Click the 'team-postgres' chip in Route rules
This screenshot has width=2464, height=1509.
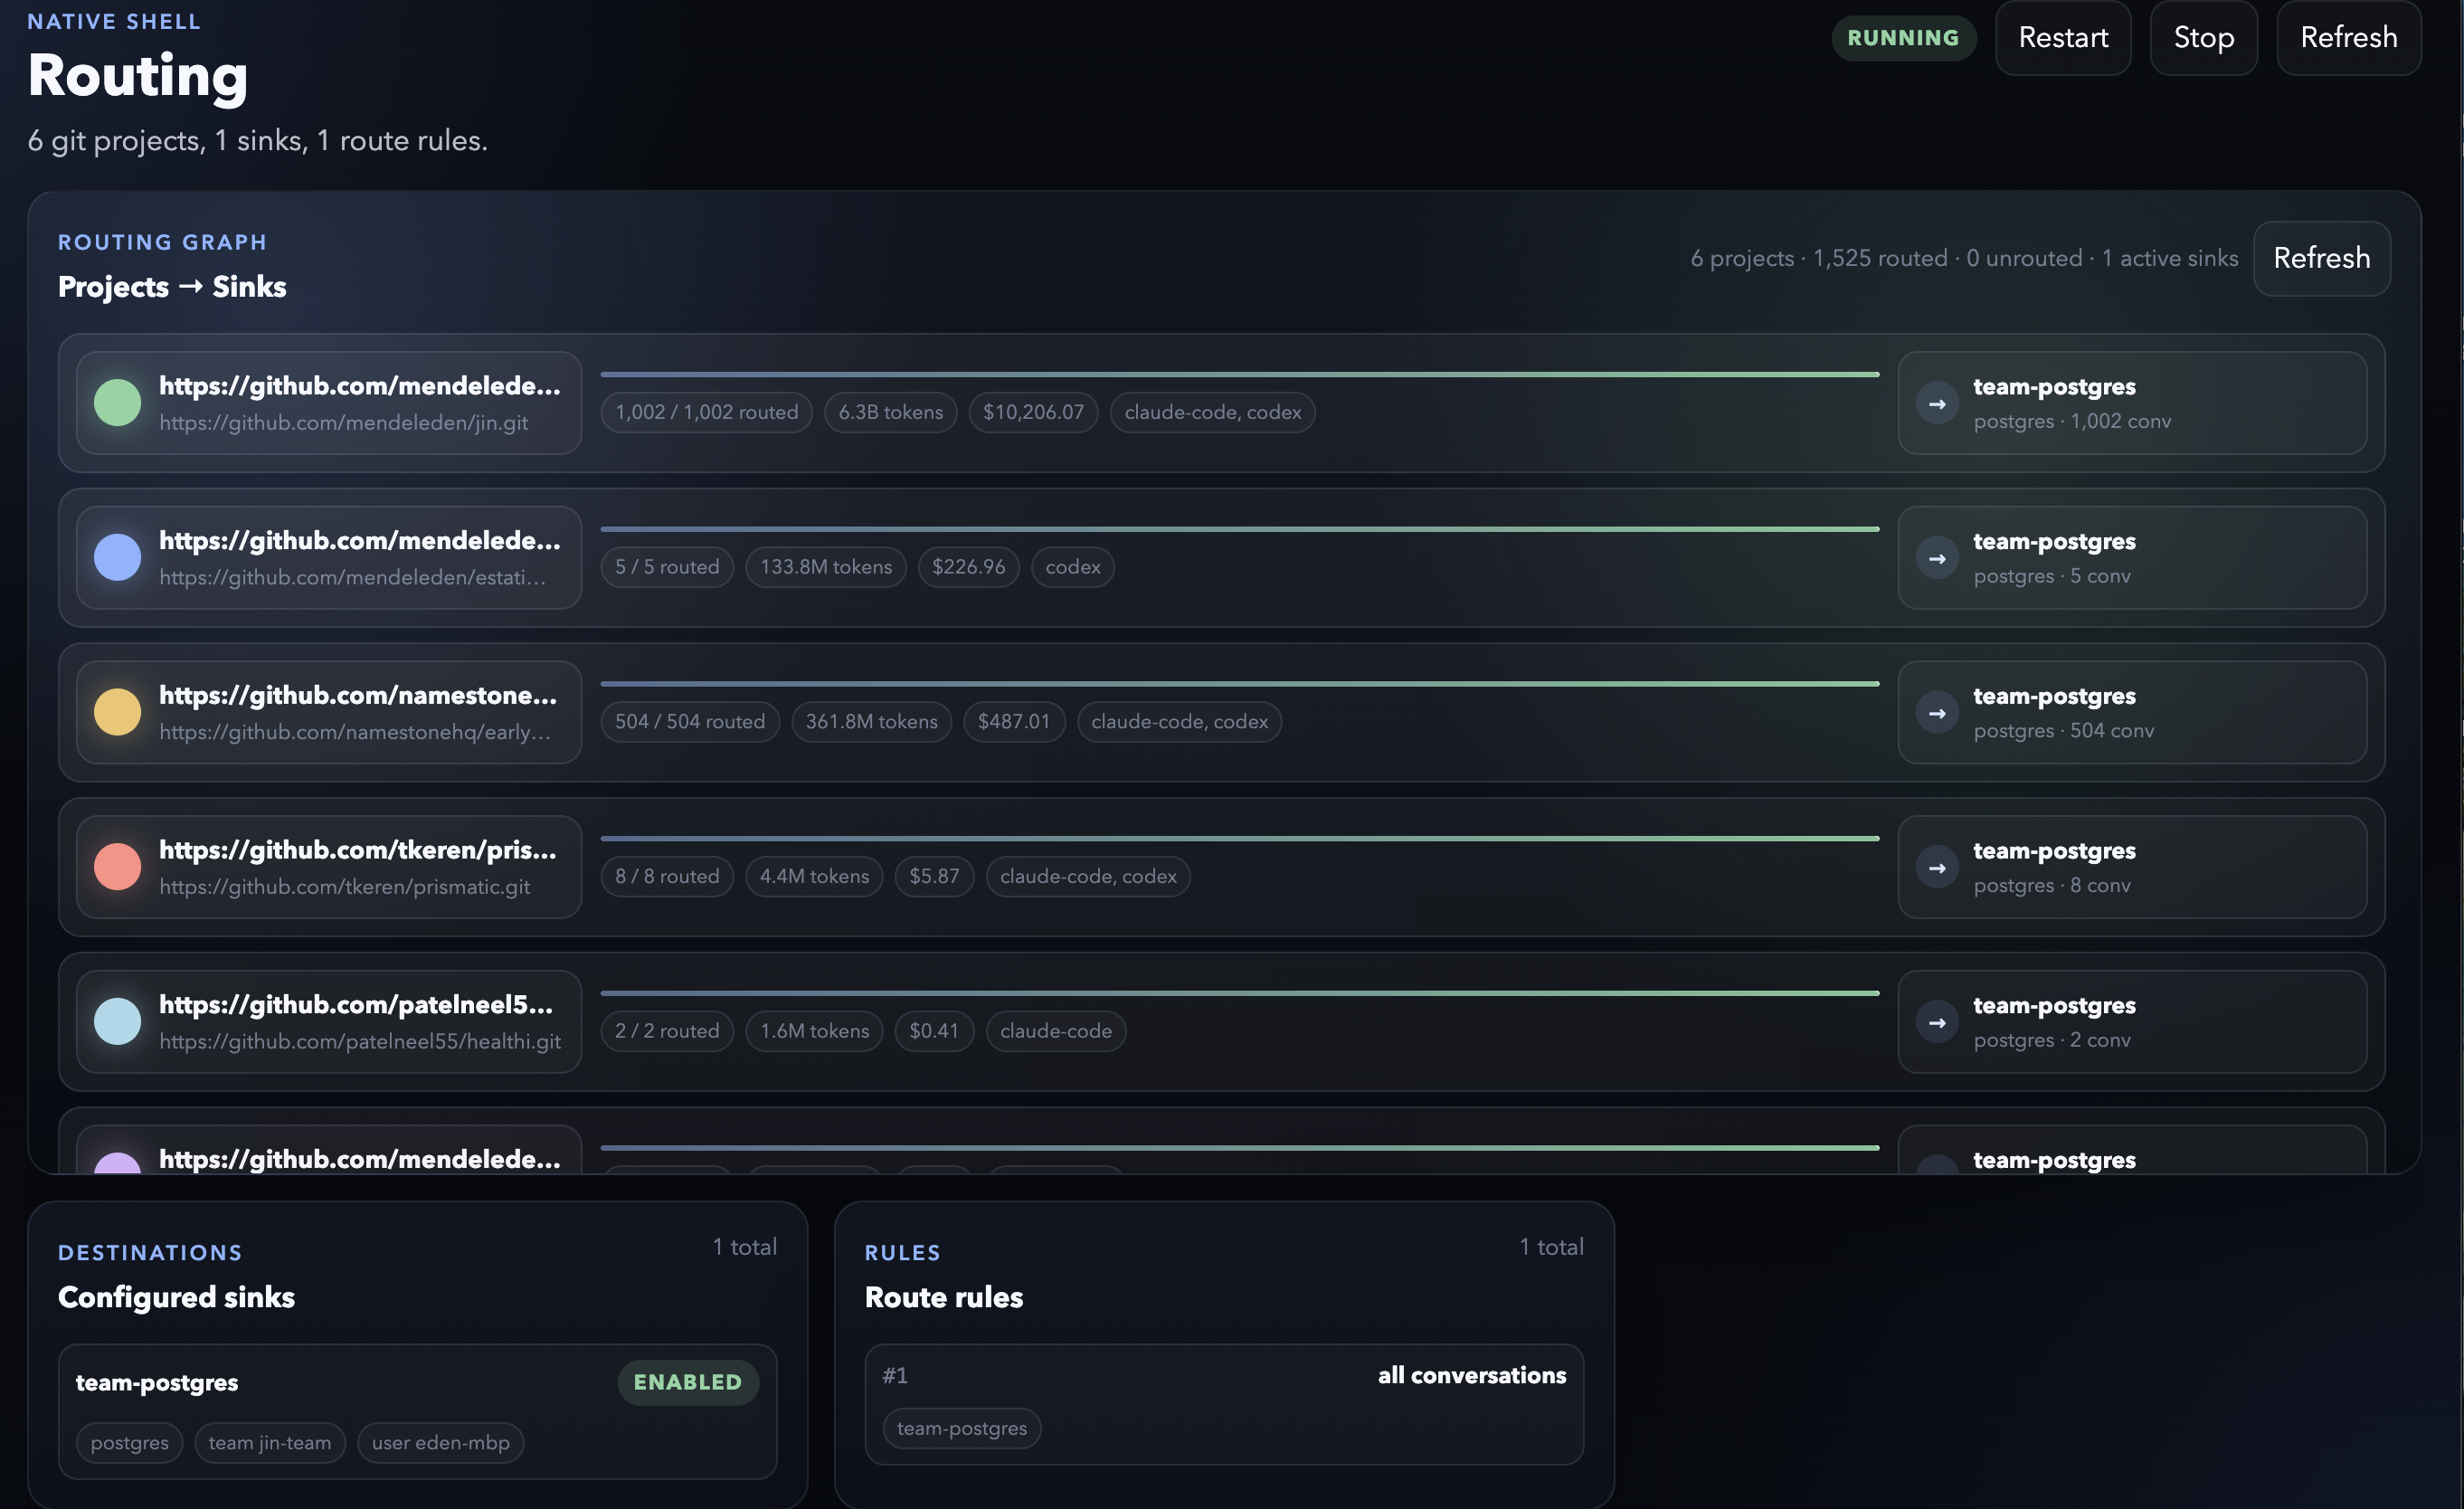[x=962, y=1428]
